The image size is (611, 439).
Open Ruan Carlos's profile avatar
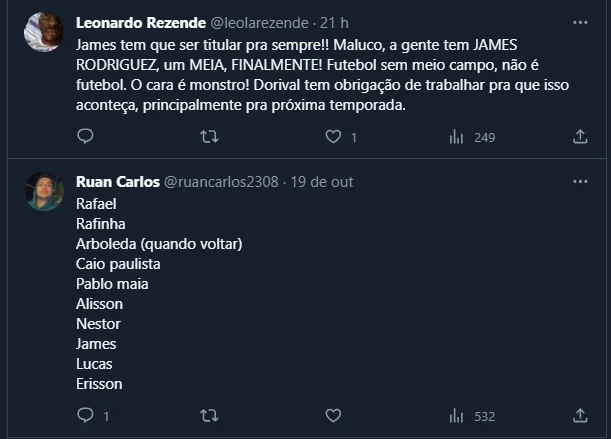pyautogui.click(x=44, y=191)
